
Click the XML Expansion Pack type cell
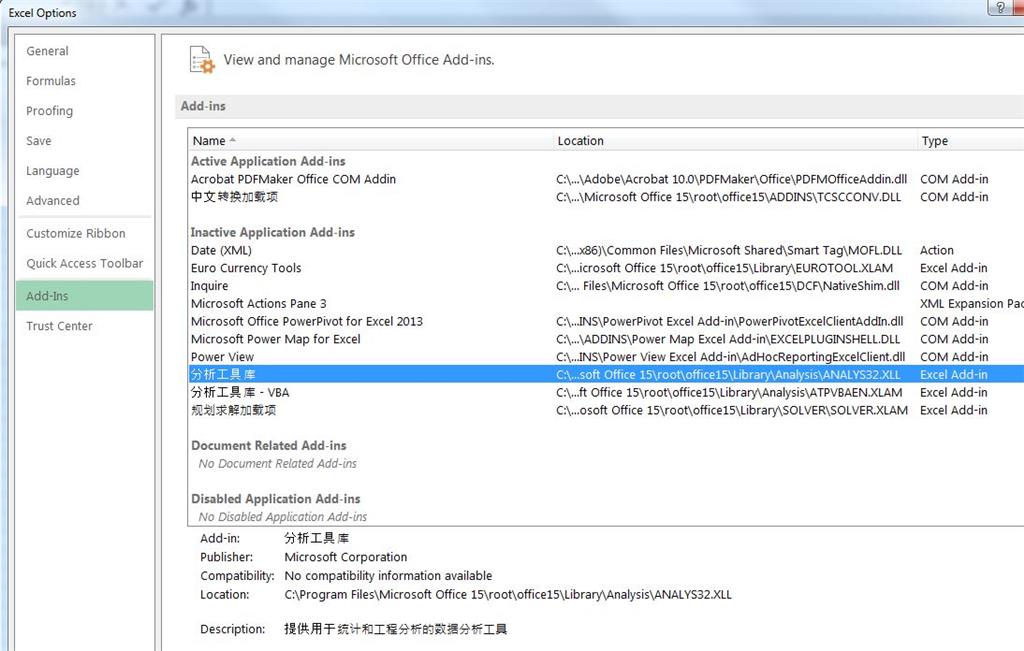972,304
